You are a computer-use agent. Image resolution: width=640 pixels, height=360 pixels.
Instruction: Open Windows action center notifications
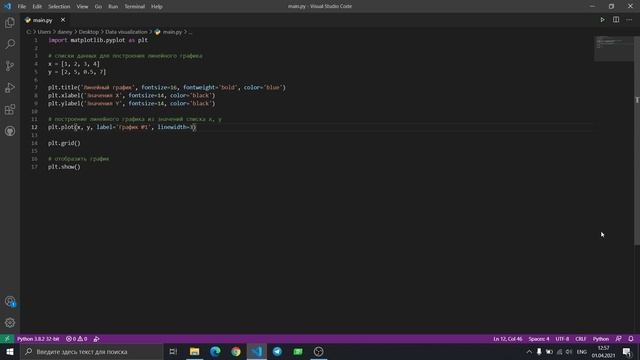click(627, 351)
